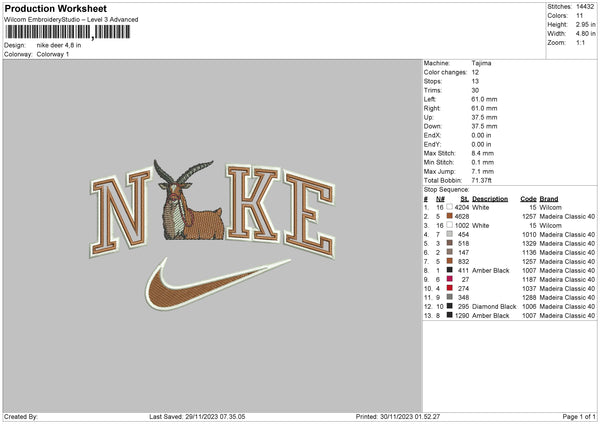Image resolution: width=600 pixels, height=424 pixels.
Task: Click the black swatch for 1290 Amber Black
Action: point(450,315)
